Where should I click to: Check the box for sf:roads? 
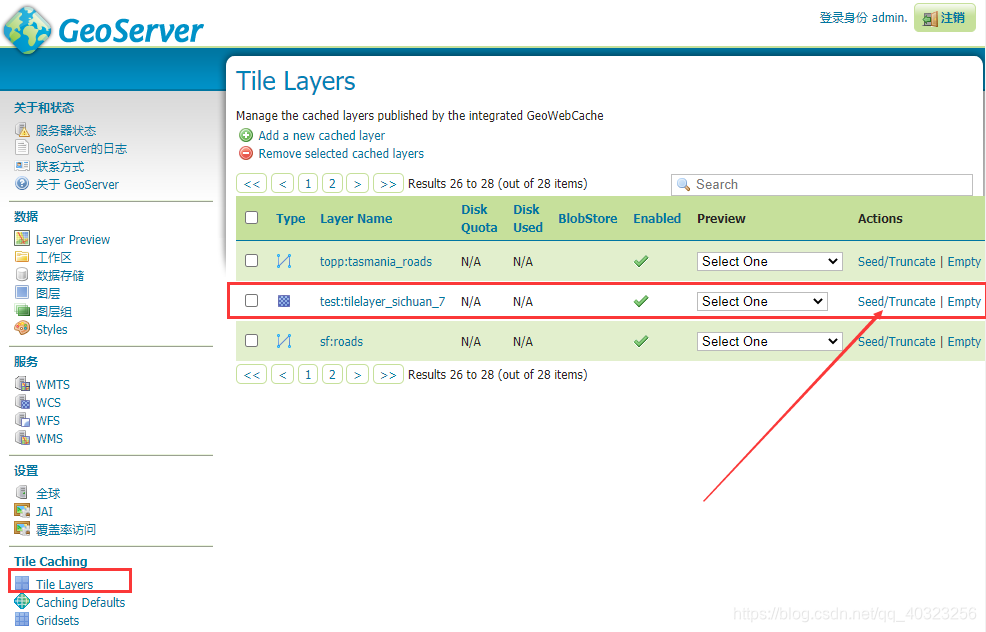tap(252, 340)
